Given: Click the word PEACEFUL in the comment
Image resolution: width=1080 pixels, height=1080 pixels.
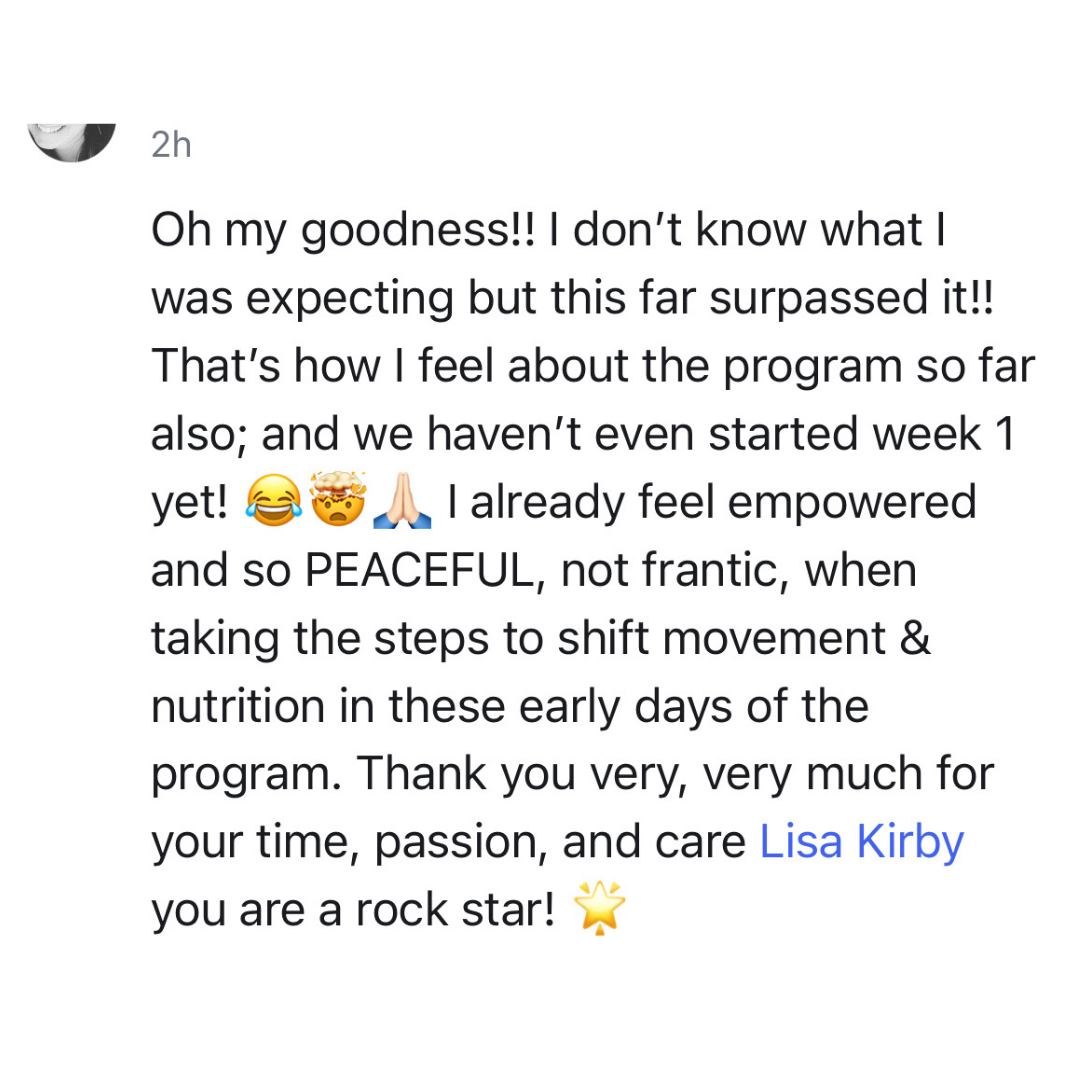Looking at the screenshot, I should point(419,571).
